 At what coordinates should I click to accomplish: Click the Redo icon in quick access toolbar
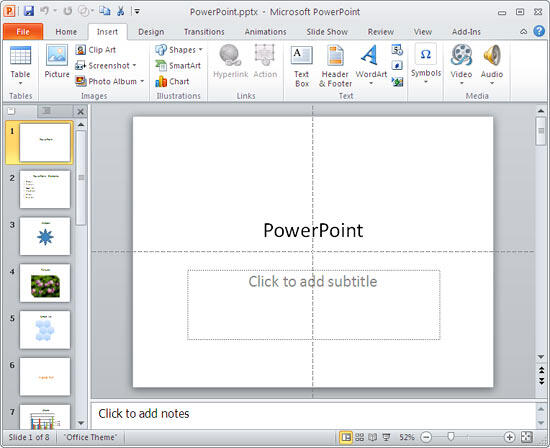coord(67,11)
